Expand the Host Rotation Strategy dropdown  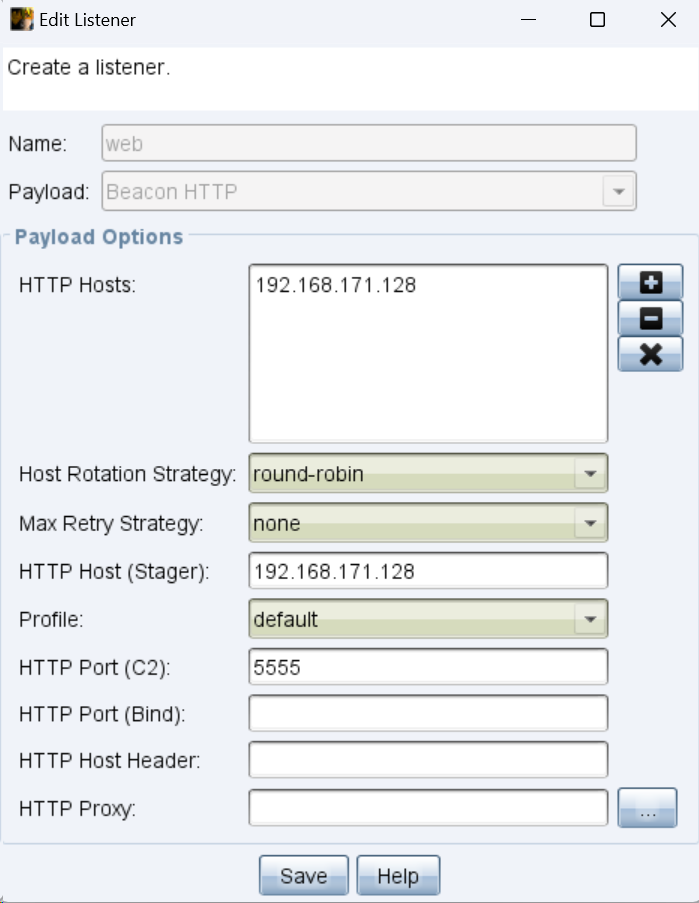click(x=590, y=473)
